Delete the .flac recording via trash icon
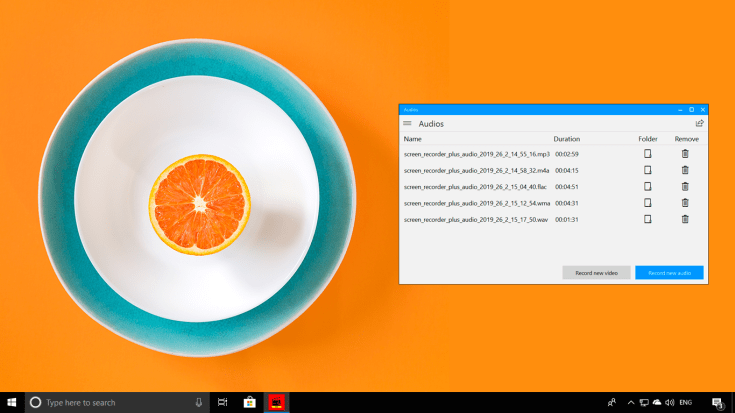Screen dimensions: 735x413 685,186
